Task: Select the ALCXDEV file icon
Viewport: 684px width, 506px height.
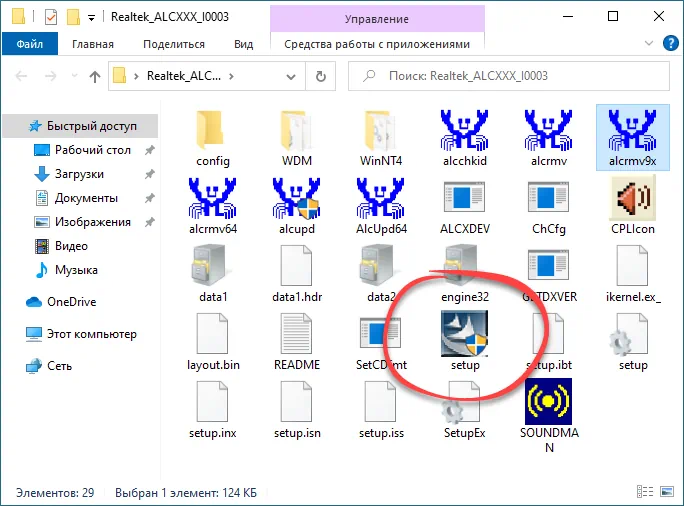Action: pyautogui.click(x=465, y=206)
